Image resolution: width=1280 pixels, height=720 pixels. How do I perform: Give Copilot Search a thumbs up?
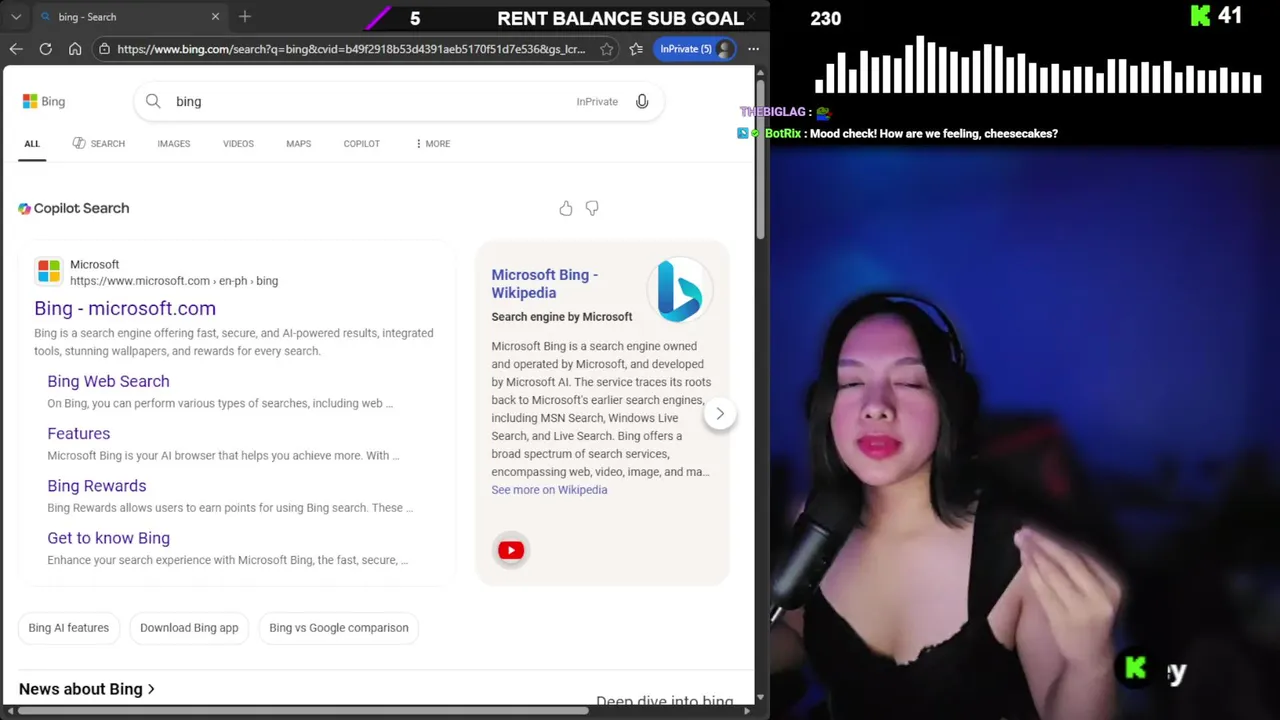click(x=566, y=208)
